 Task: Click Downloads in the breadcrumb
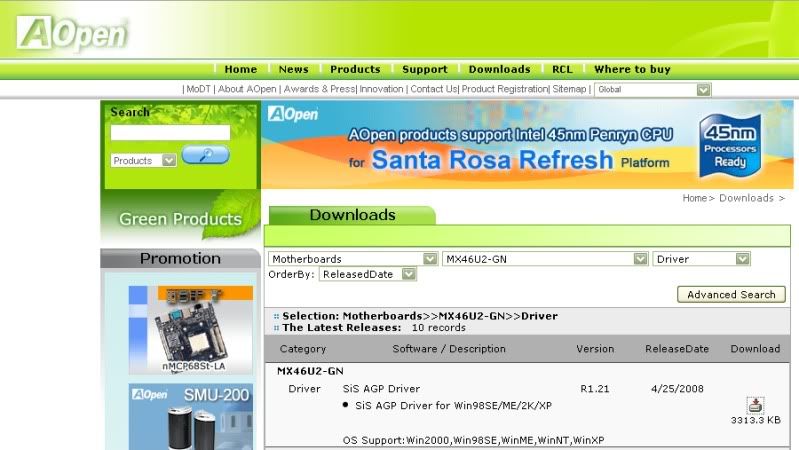coord(746,198)
